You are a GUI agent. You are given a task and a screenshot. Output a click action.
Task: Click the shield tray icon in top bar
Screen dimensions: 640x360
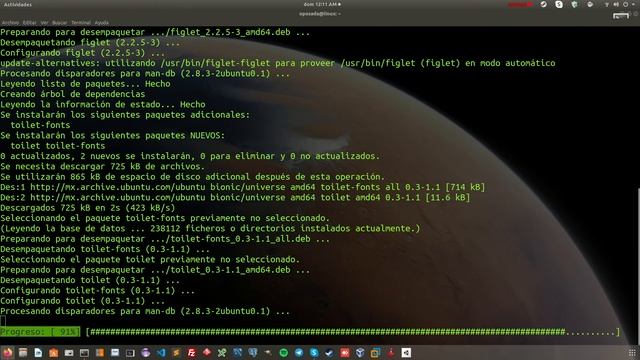coord(575,4)
